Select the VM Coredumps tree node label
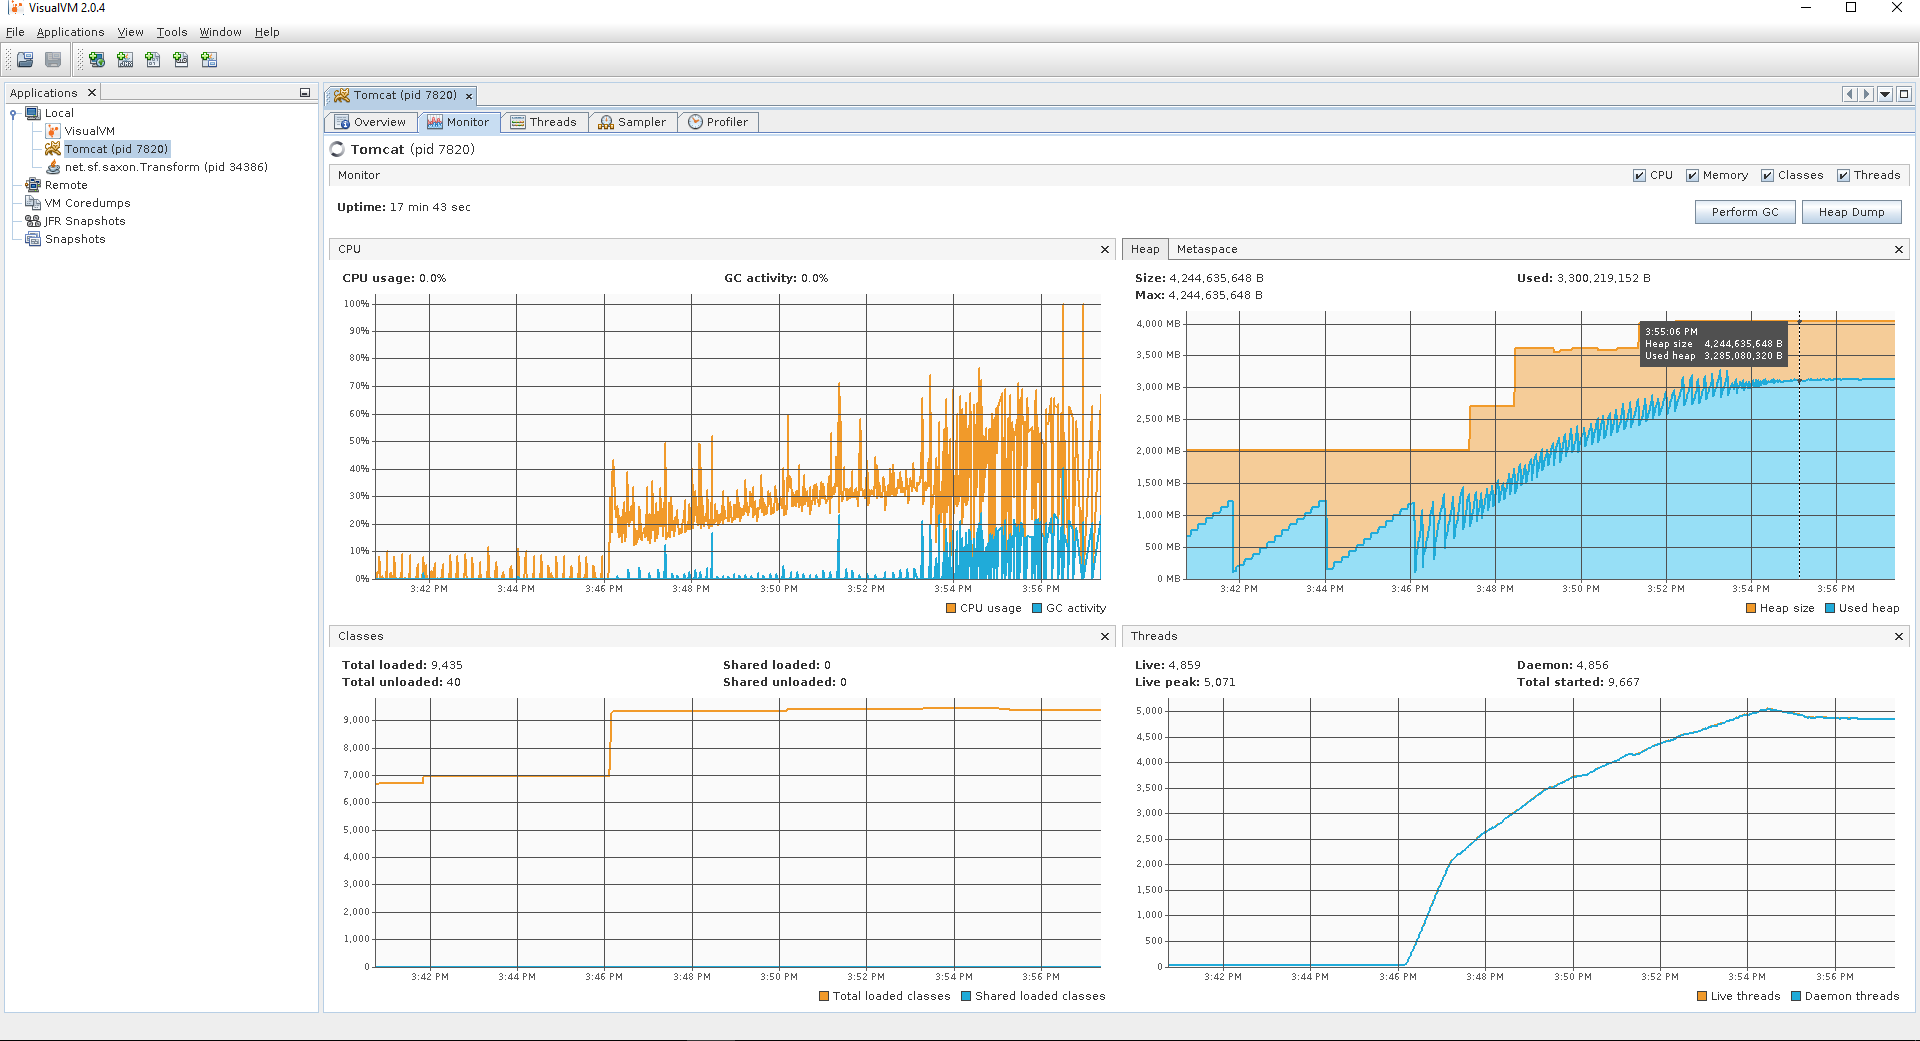Screen dimensions: 1920x1041 tap(87, 203)
